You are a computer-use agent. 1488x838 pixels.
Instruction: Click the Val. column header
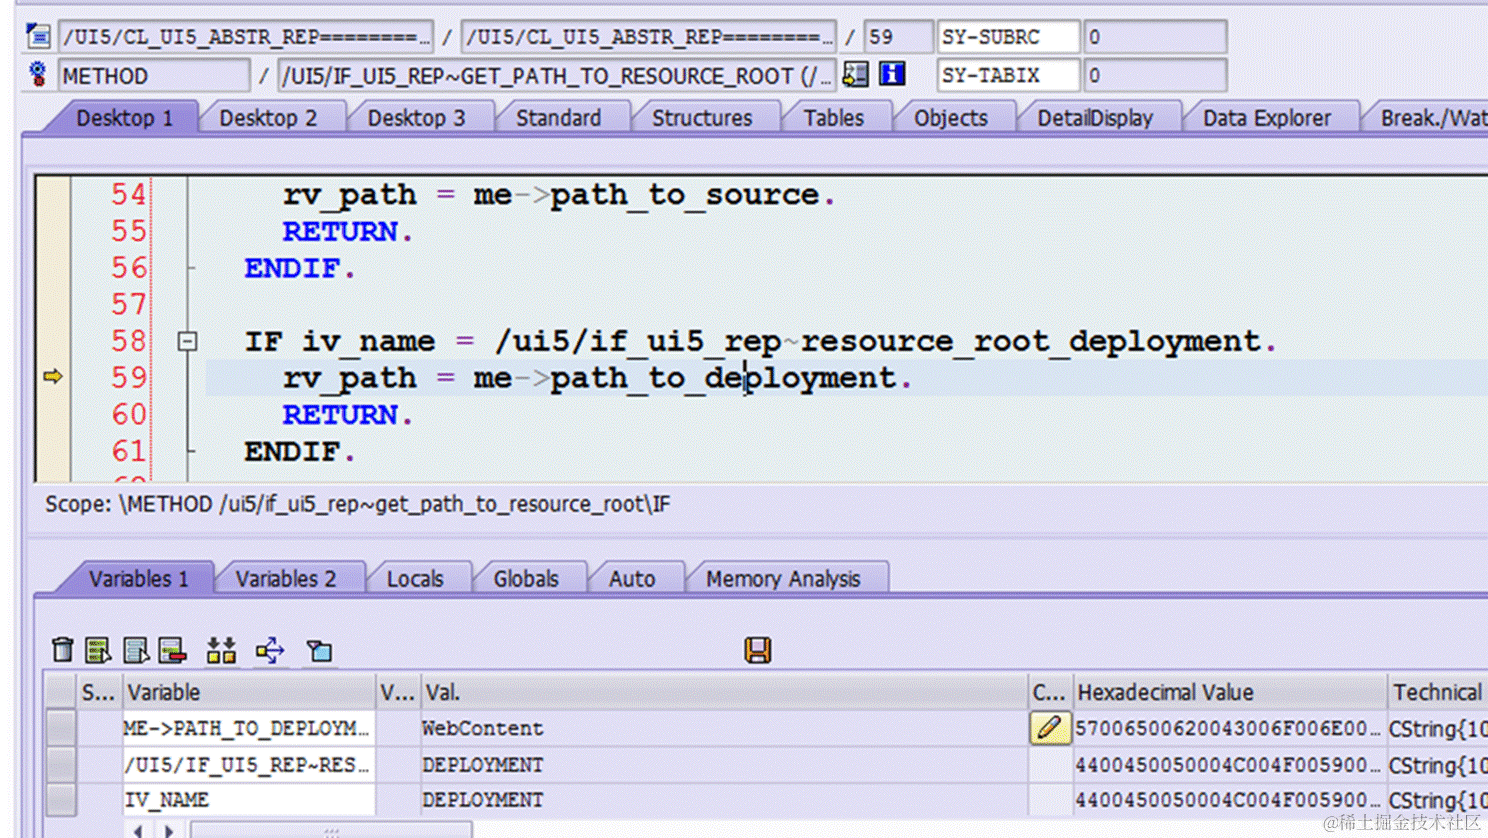click(x=724, y=692)
